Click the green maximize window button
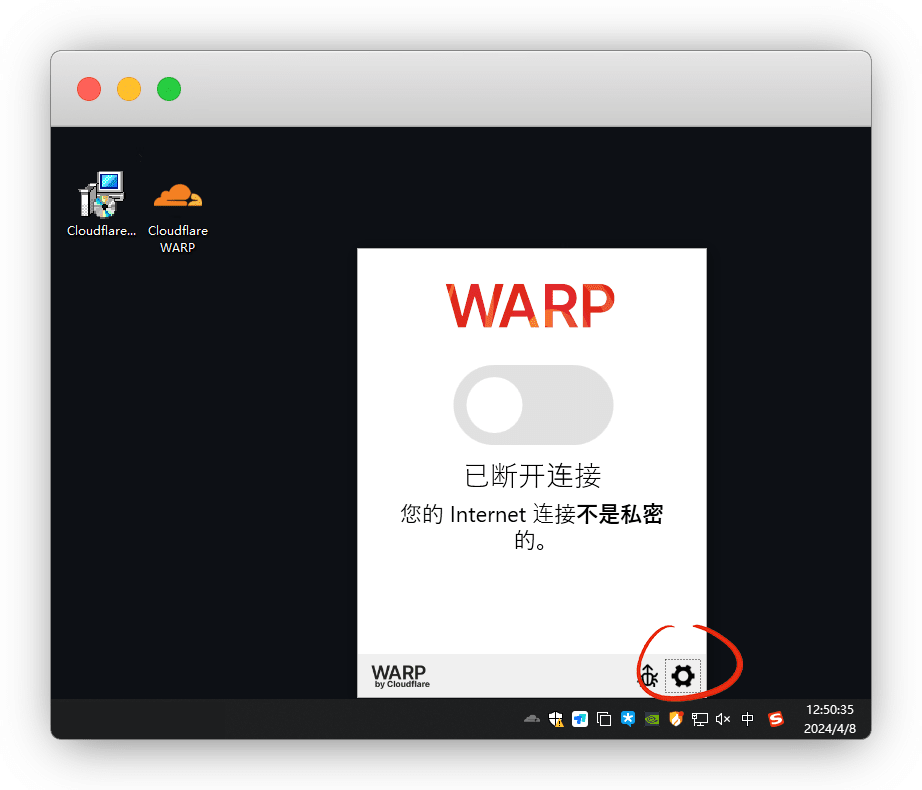 (169, 89)
